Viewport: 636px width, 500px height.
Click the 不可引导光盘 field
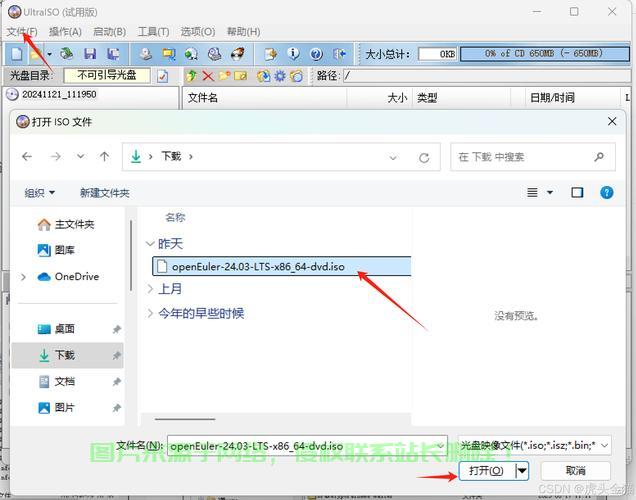coord(107,75)
